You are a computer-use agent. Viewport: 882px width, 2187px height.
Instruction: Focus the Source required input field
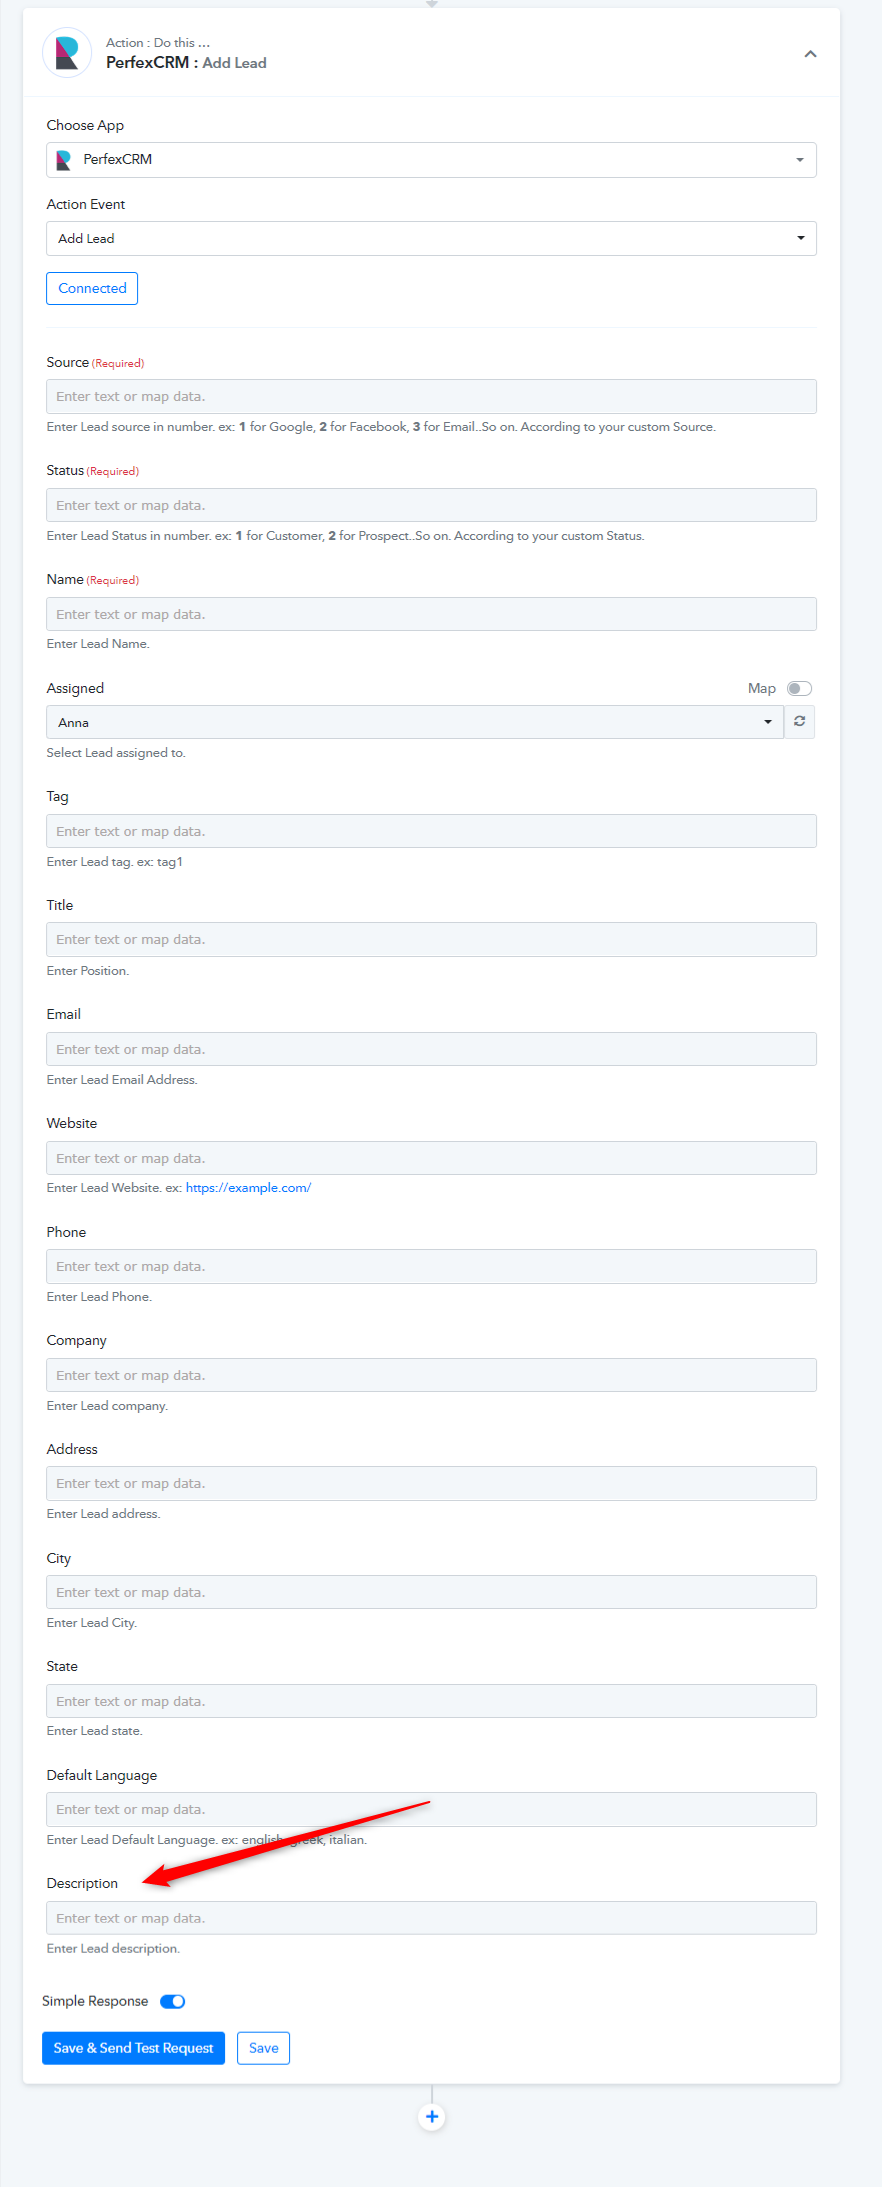431,397
